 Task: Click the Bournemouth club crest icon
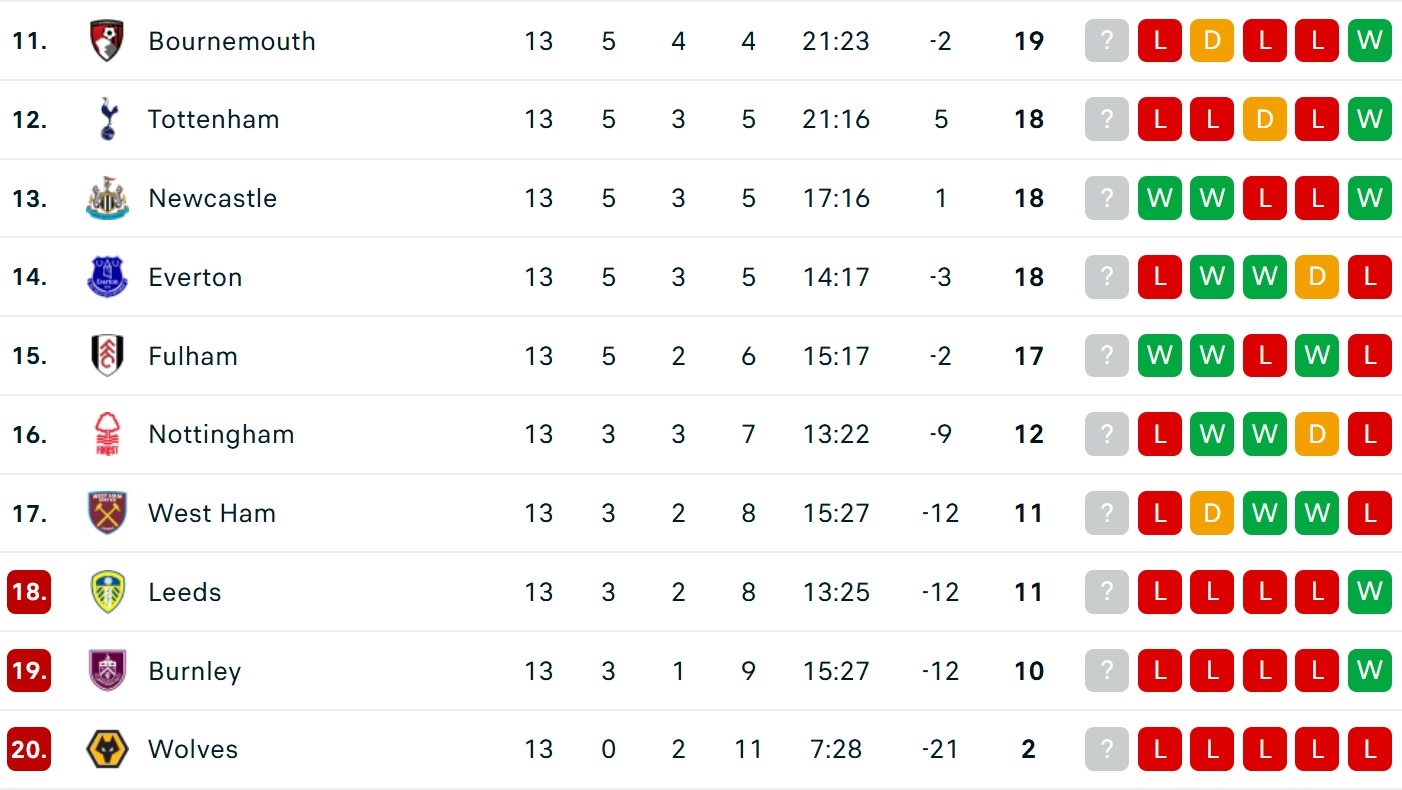pyautogui.click(x=107, y=41)
